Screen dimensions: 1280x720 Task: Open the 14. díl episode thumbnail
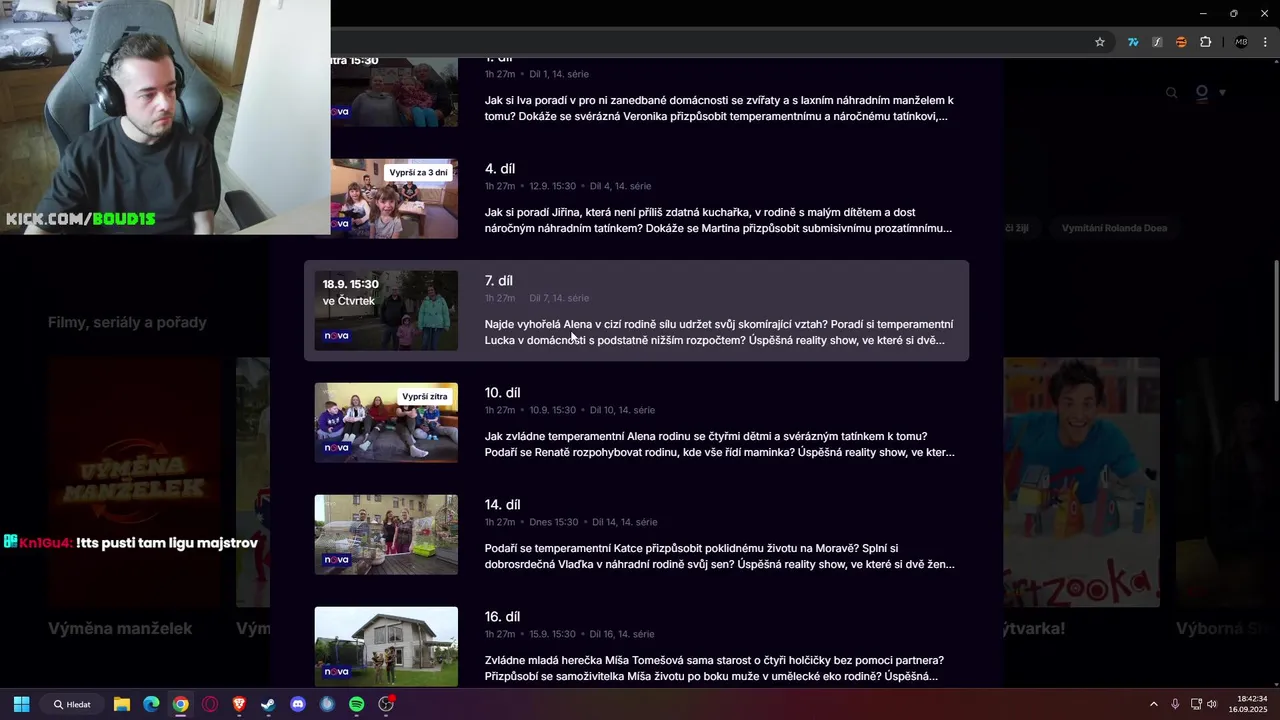[386, 535]
